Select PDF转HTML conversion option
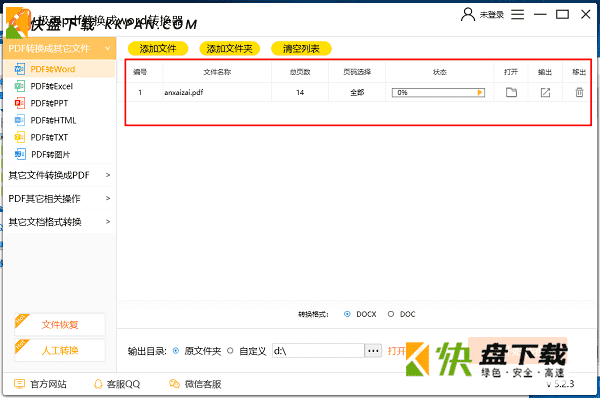This screenshot has height=398, width=600. coord(59,121)
